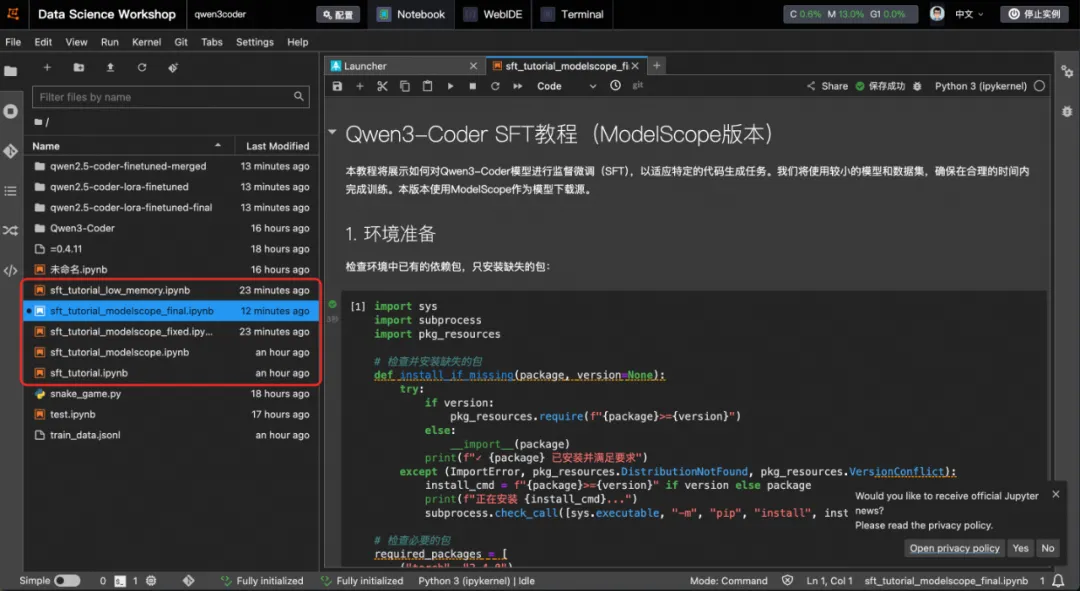This screenshot has height=591, width=1080.
Task: Collapse the Qwen3-Coder SFT heading section
Action: click(332, 132)
